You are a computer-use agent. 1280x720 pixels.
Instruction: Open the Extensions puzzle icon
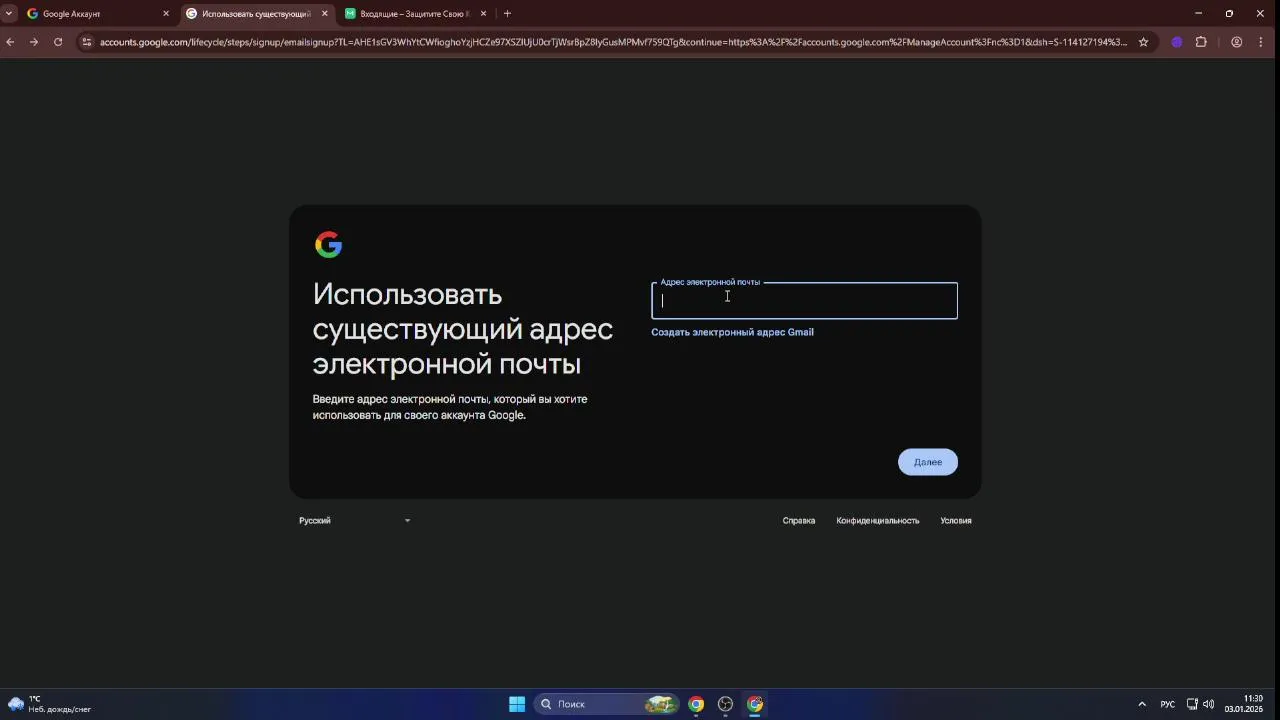click(x=1201, y=42)
